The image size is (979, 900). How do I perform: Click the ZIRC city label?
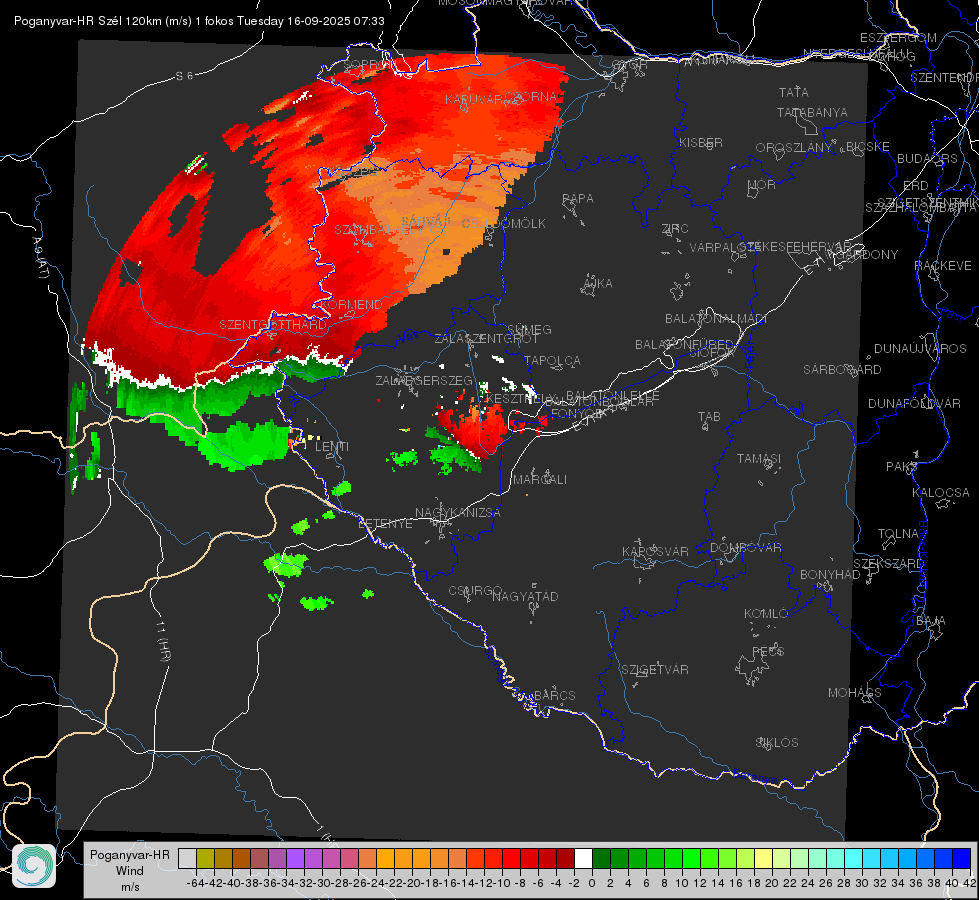pyautogui.click(x=675, y=229)
